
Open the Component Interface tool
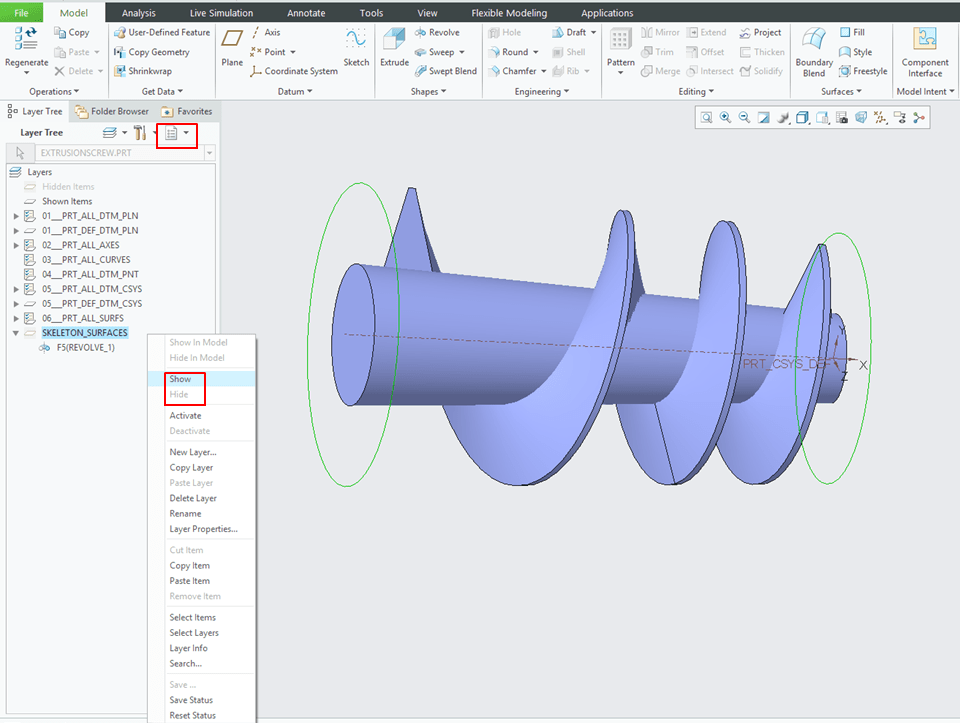coord(925,50)
